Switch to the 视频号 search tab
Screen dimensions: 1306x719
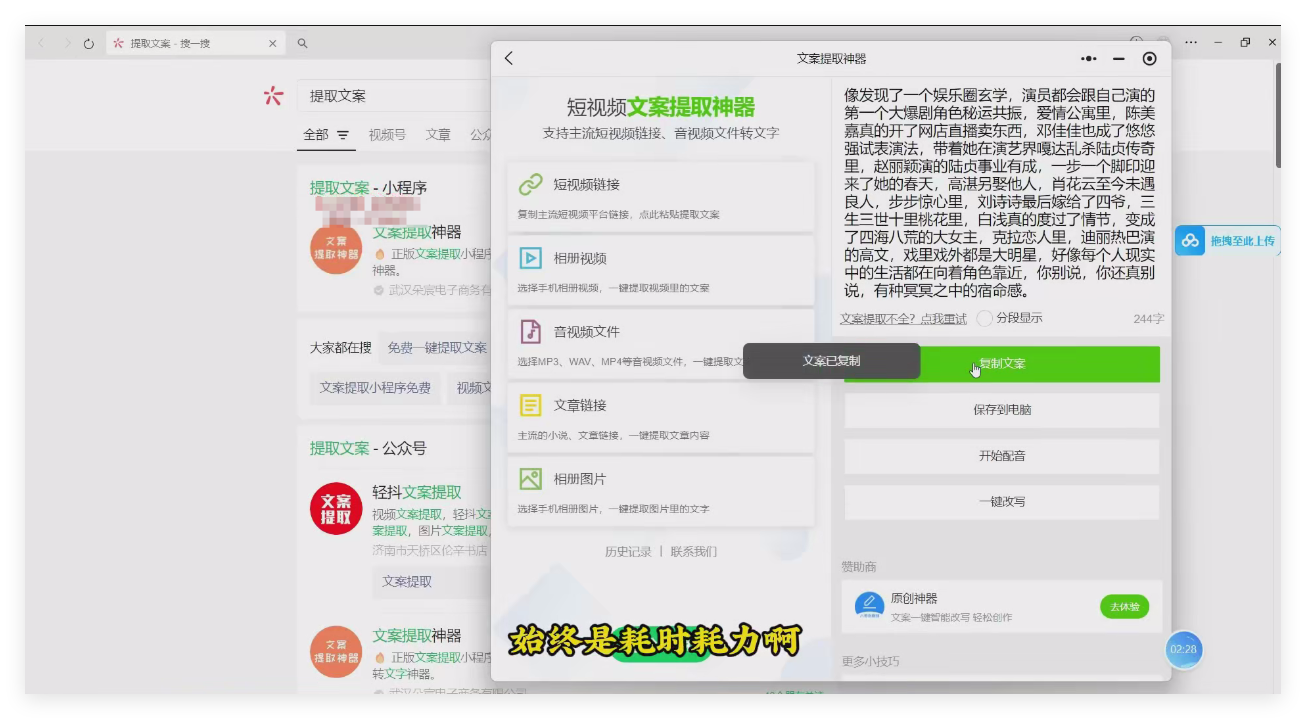387,135
